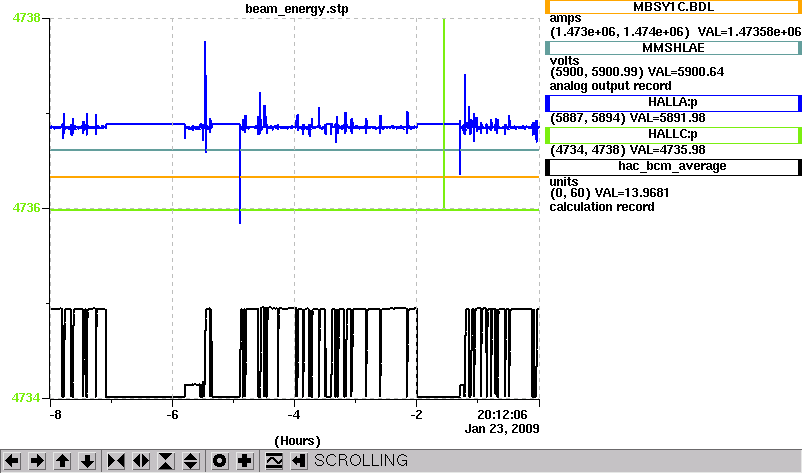Click the 4734 y-axis label
The height and width of the screenshot is (473, 802).
click(26, 398)
